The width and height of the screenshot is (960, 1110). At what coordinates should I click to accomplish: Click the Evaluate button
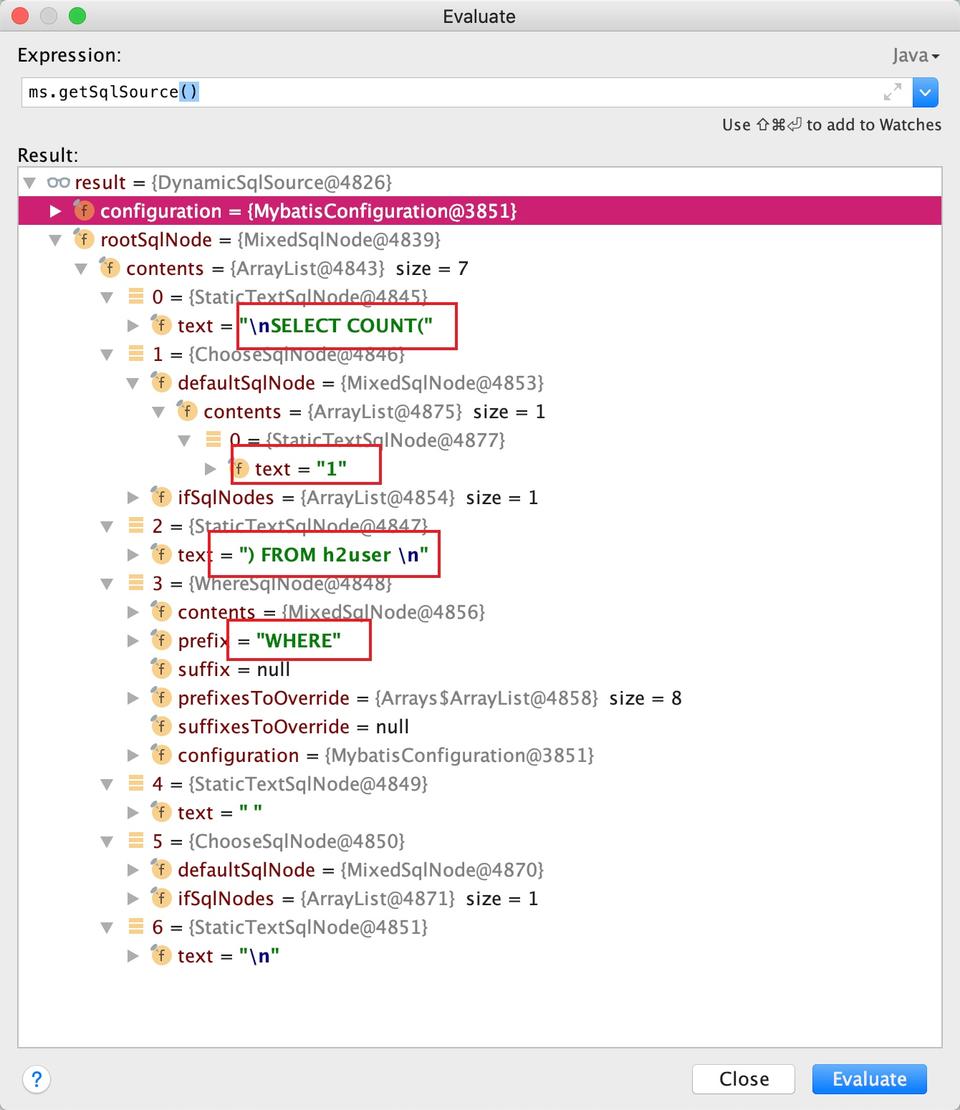tap(868, 1079)
